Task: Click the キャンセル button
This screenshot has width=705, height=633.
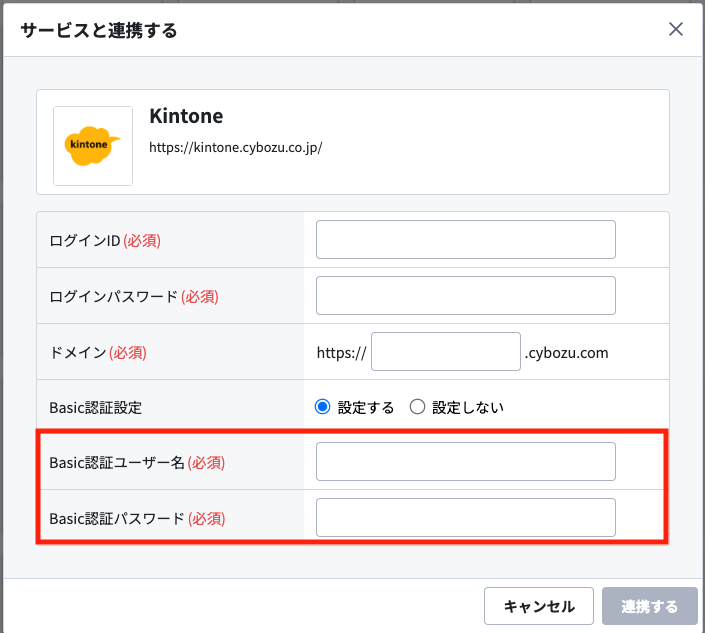Action: [539, 606]
